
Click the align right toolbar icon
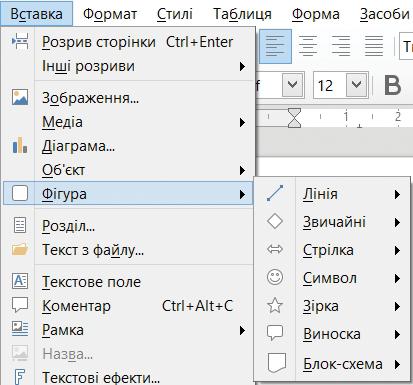pos(341,46)
